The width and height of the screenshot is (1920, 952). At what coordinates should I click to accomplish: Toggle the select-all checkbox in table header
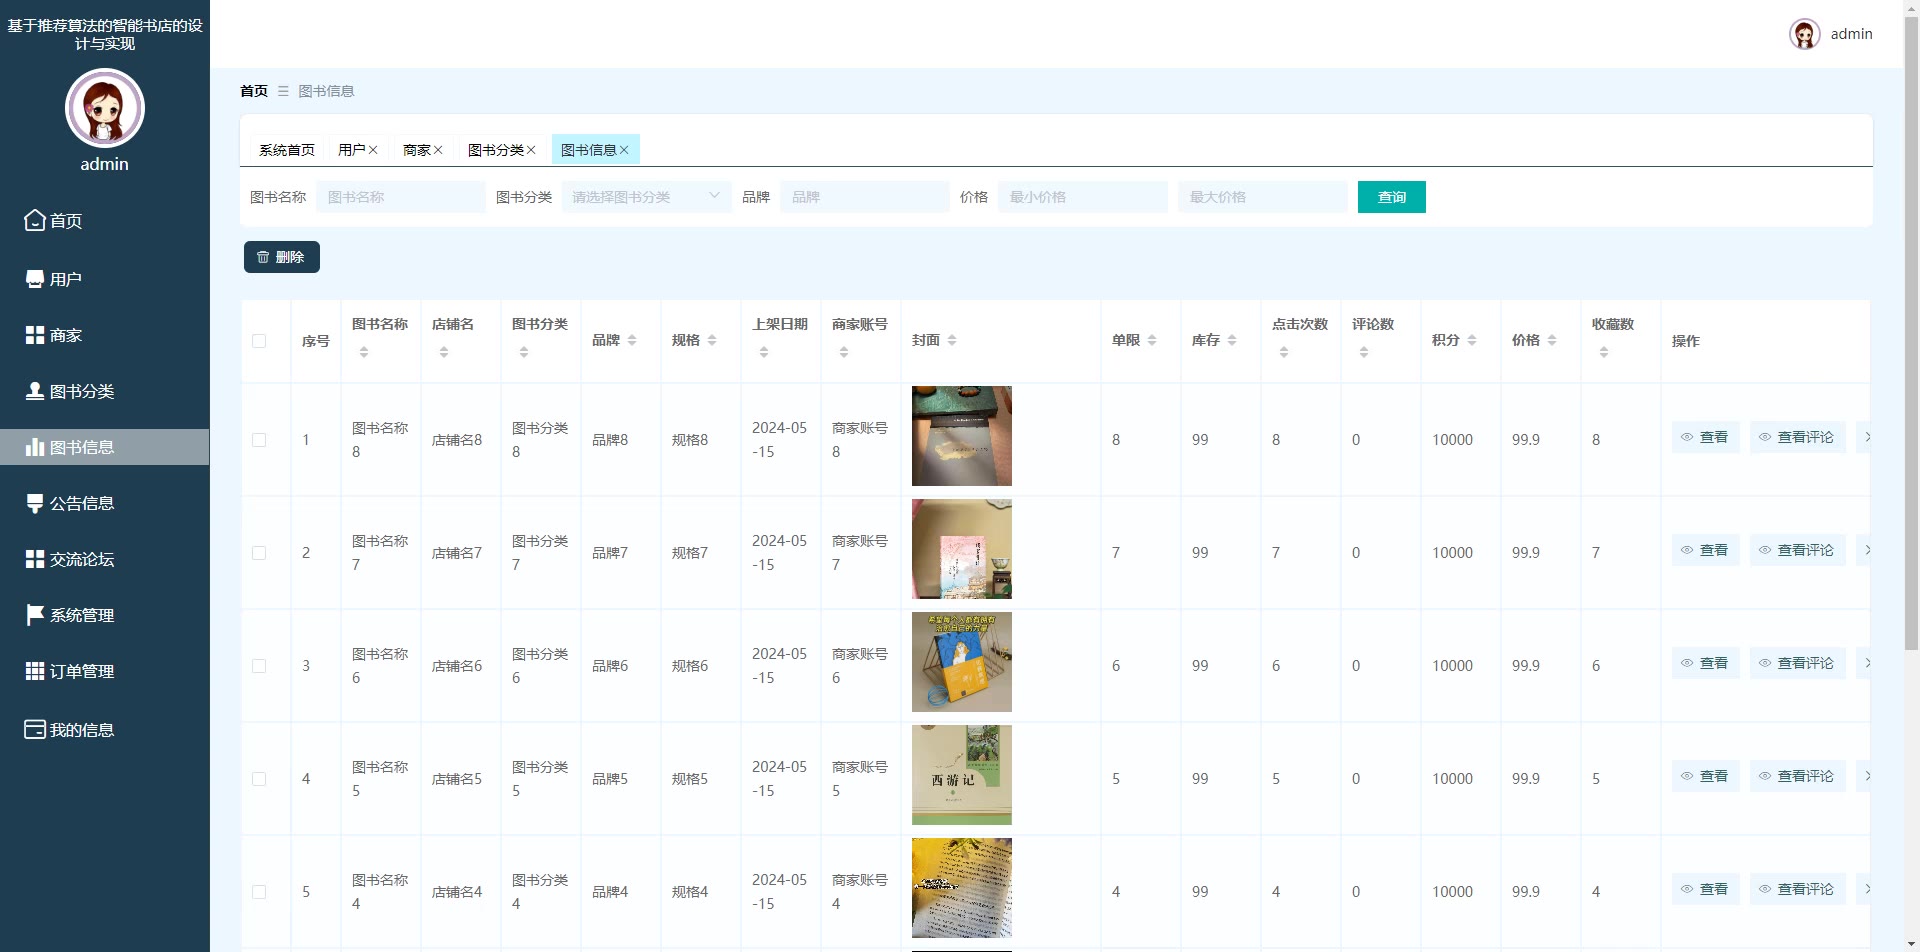[x=259, y=341]
